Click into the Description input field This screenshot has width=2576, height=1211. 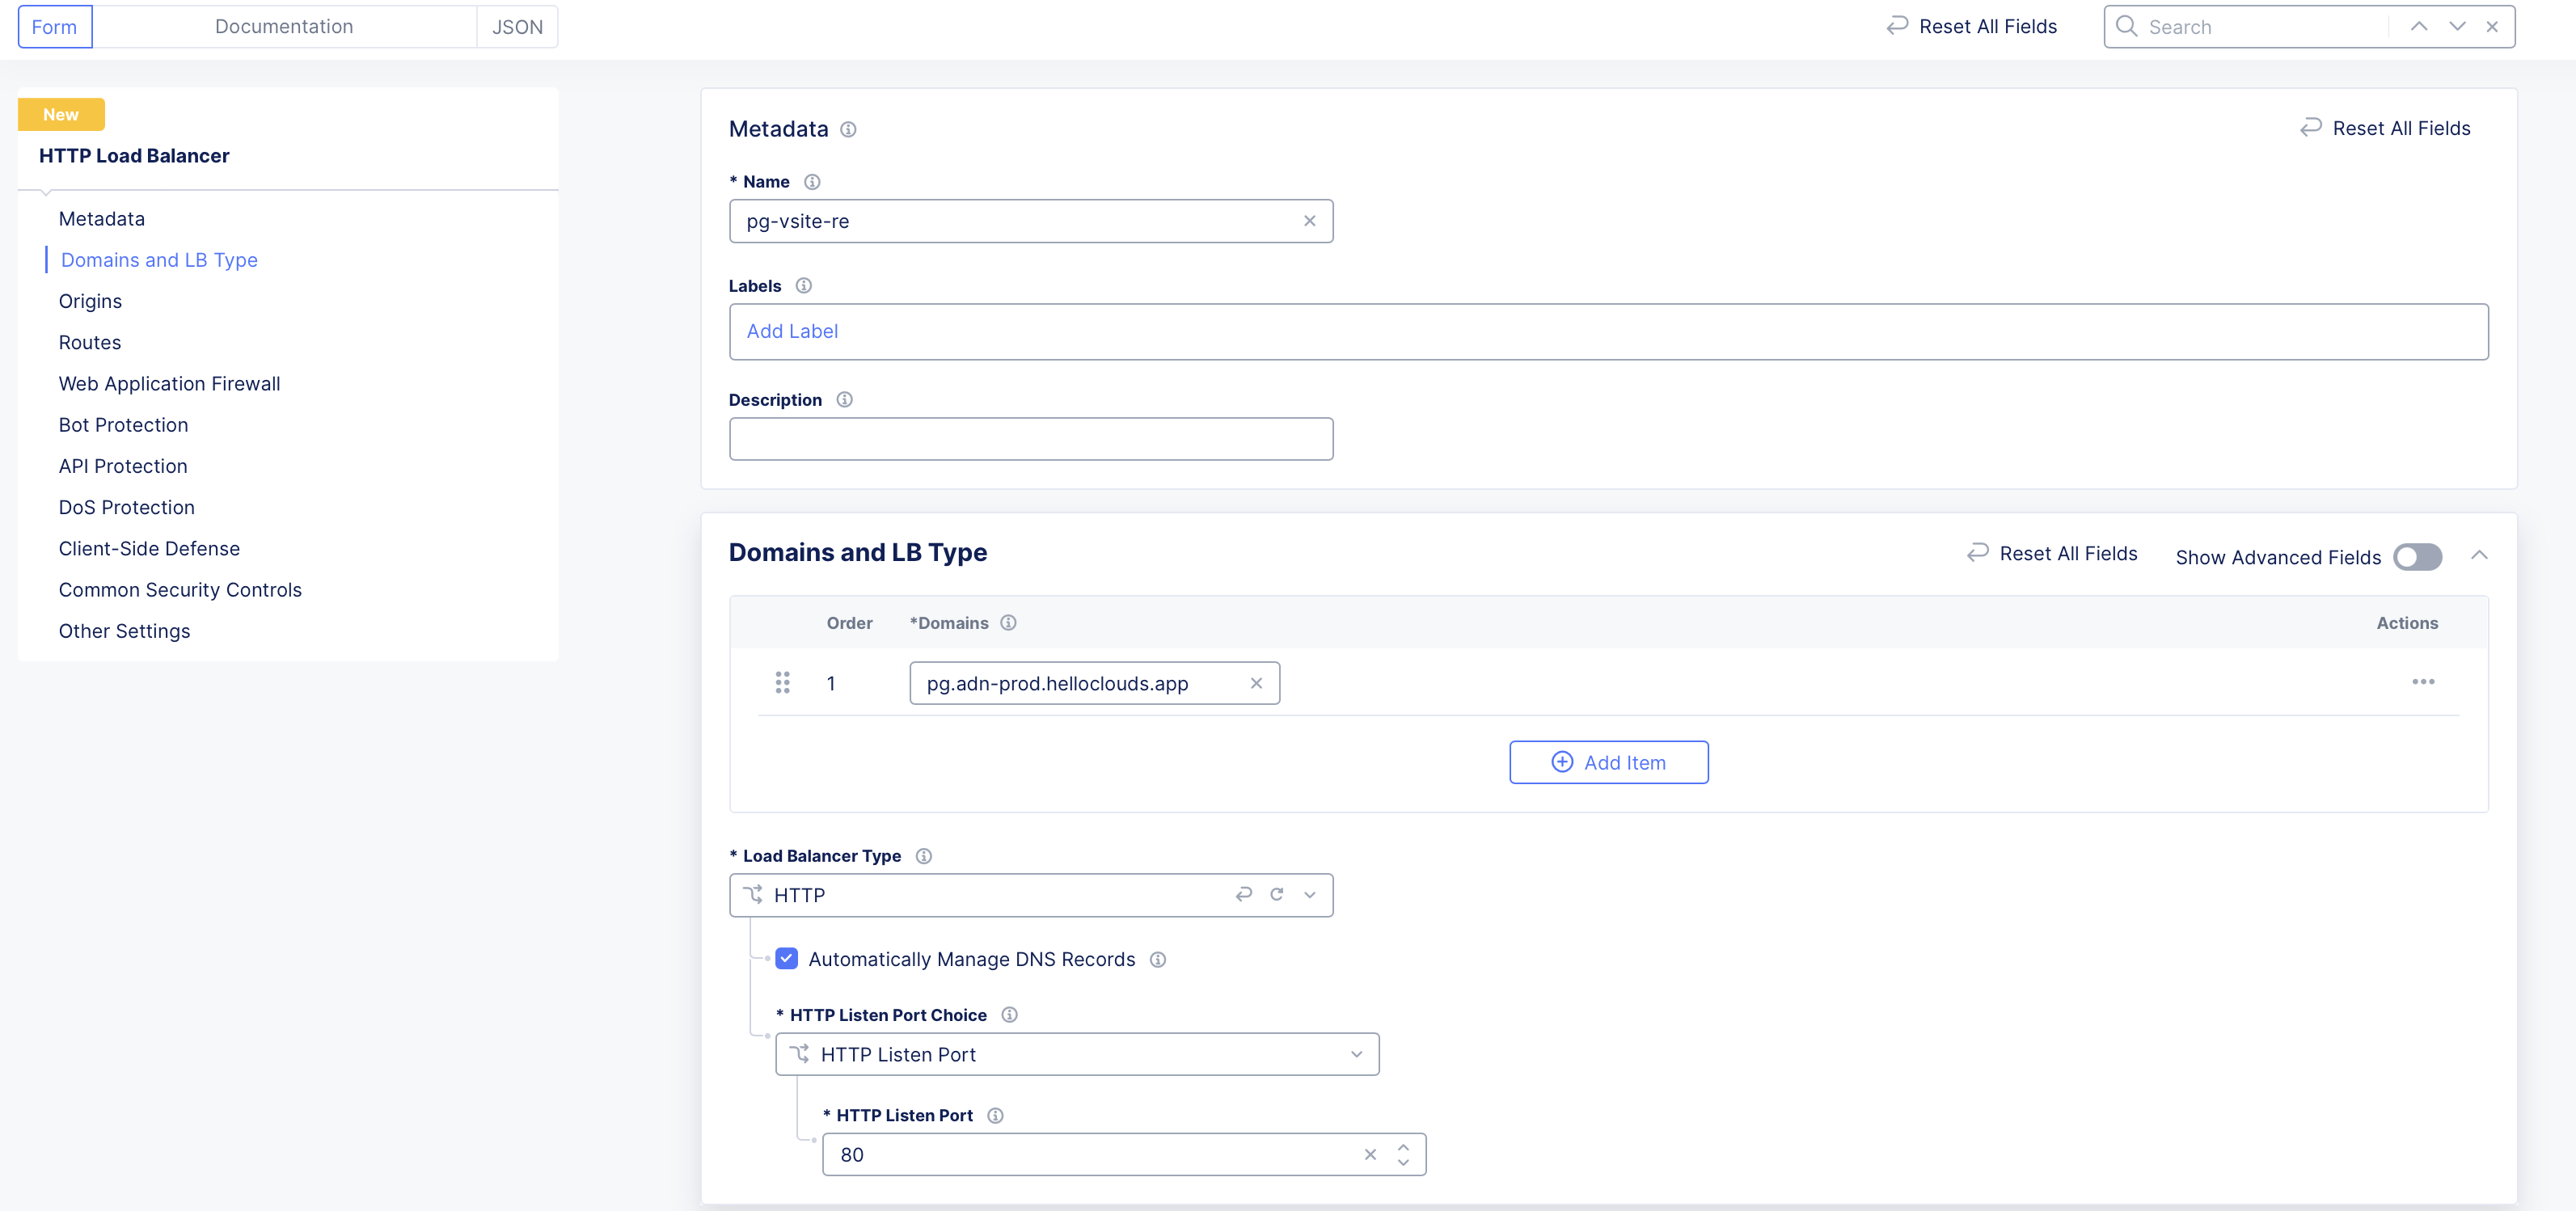coord(1030,439)
